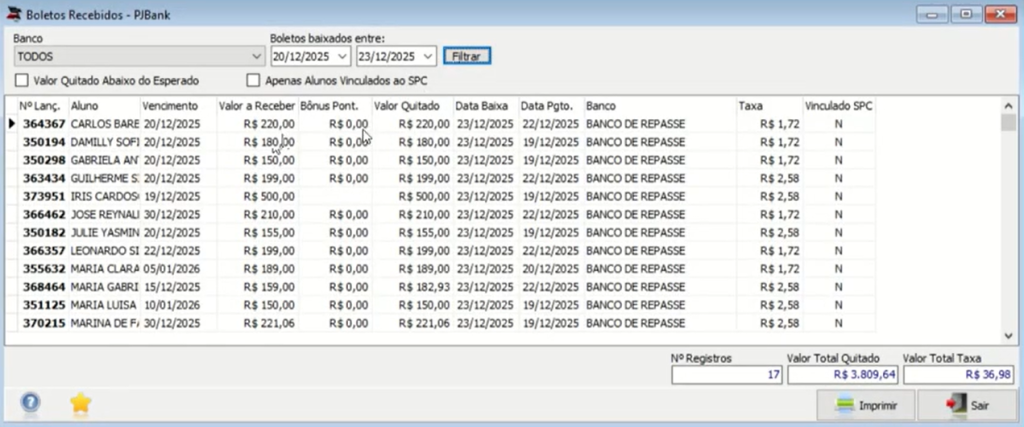
Task: Click student name LEONARDO SI
Action: point(104,251)
